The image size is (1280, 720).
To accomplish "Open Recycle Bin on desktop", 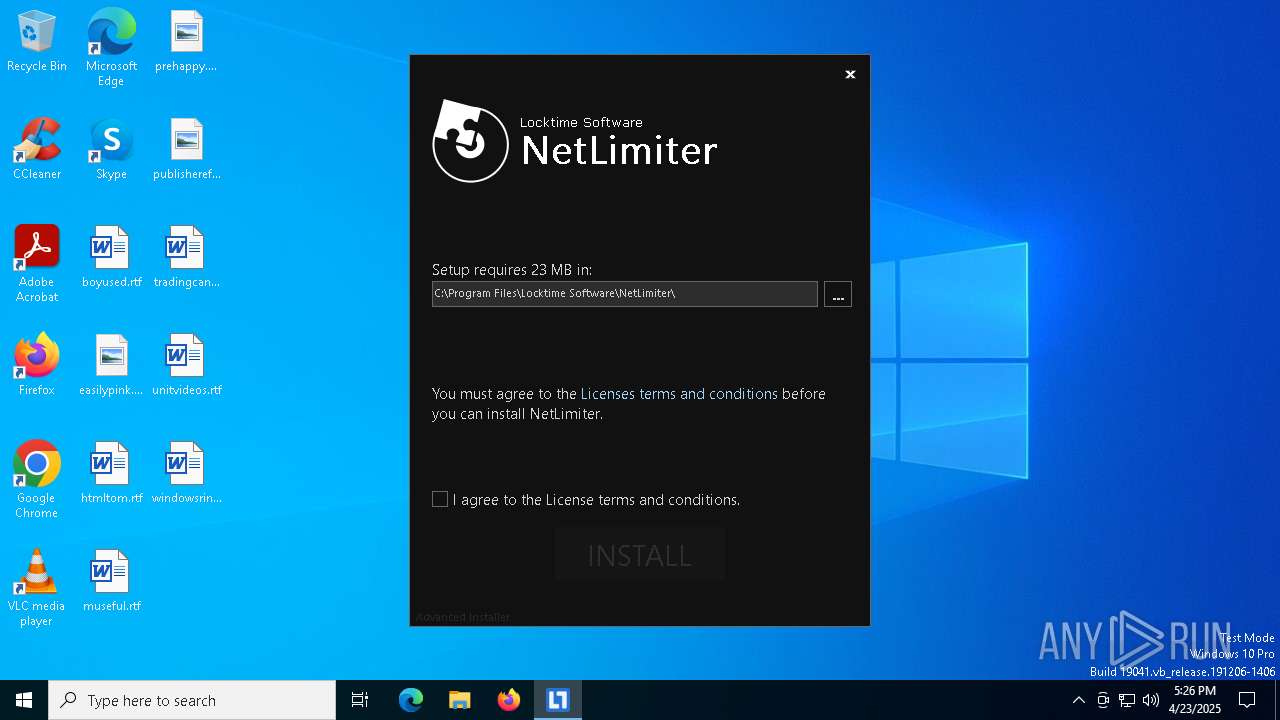I will click(x=37, y=42).
